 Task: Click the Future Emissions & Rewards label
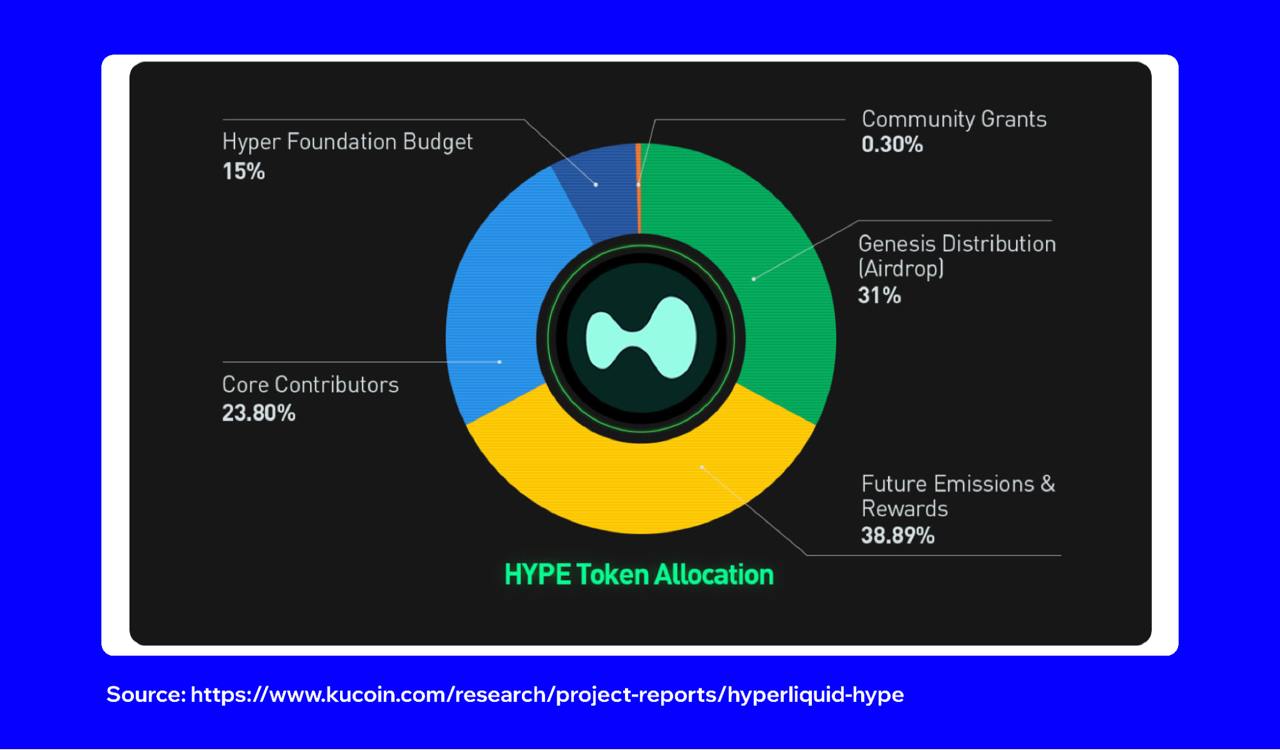coord(957,496)
